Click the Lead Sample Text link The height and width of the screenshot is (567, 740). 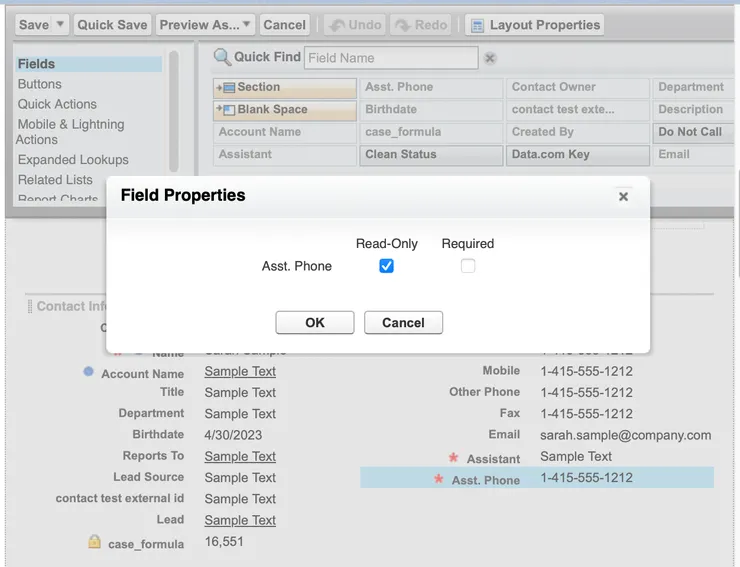(240, 520)
